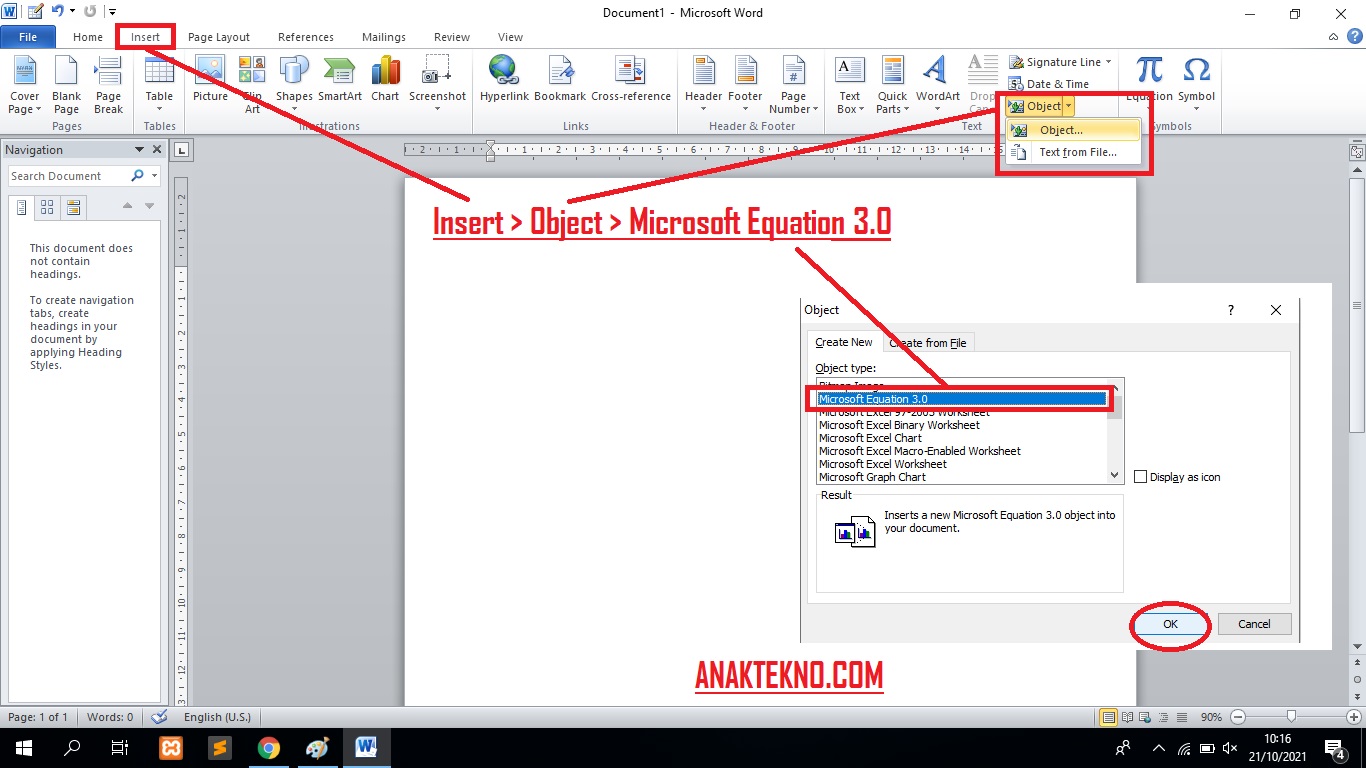Expand the Object dropdown arrow

(1068, 106)
